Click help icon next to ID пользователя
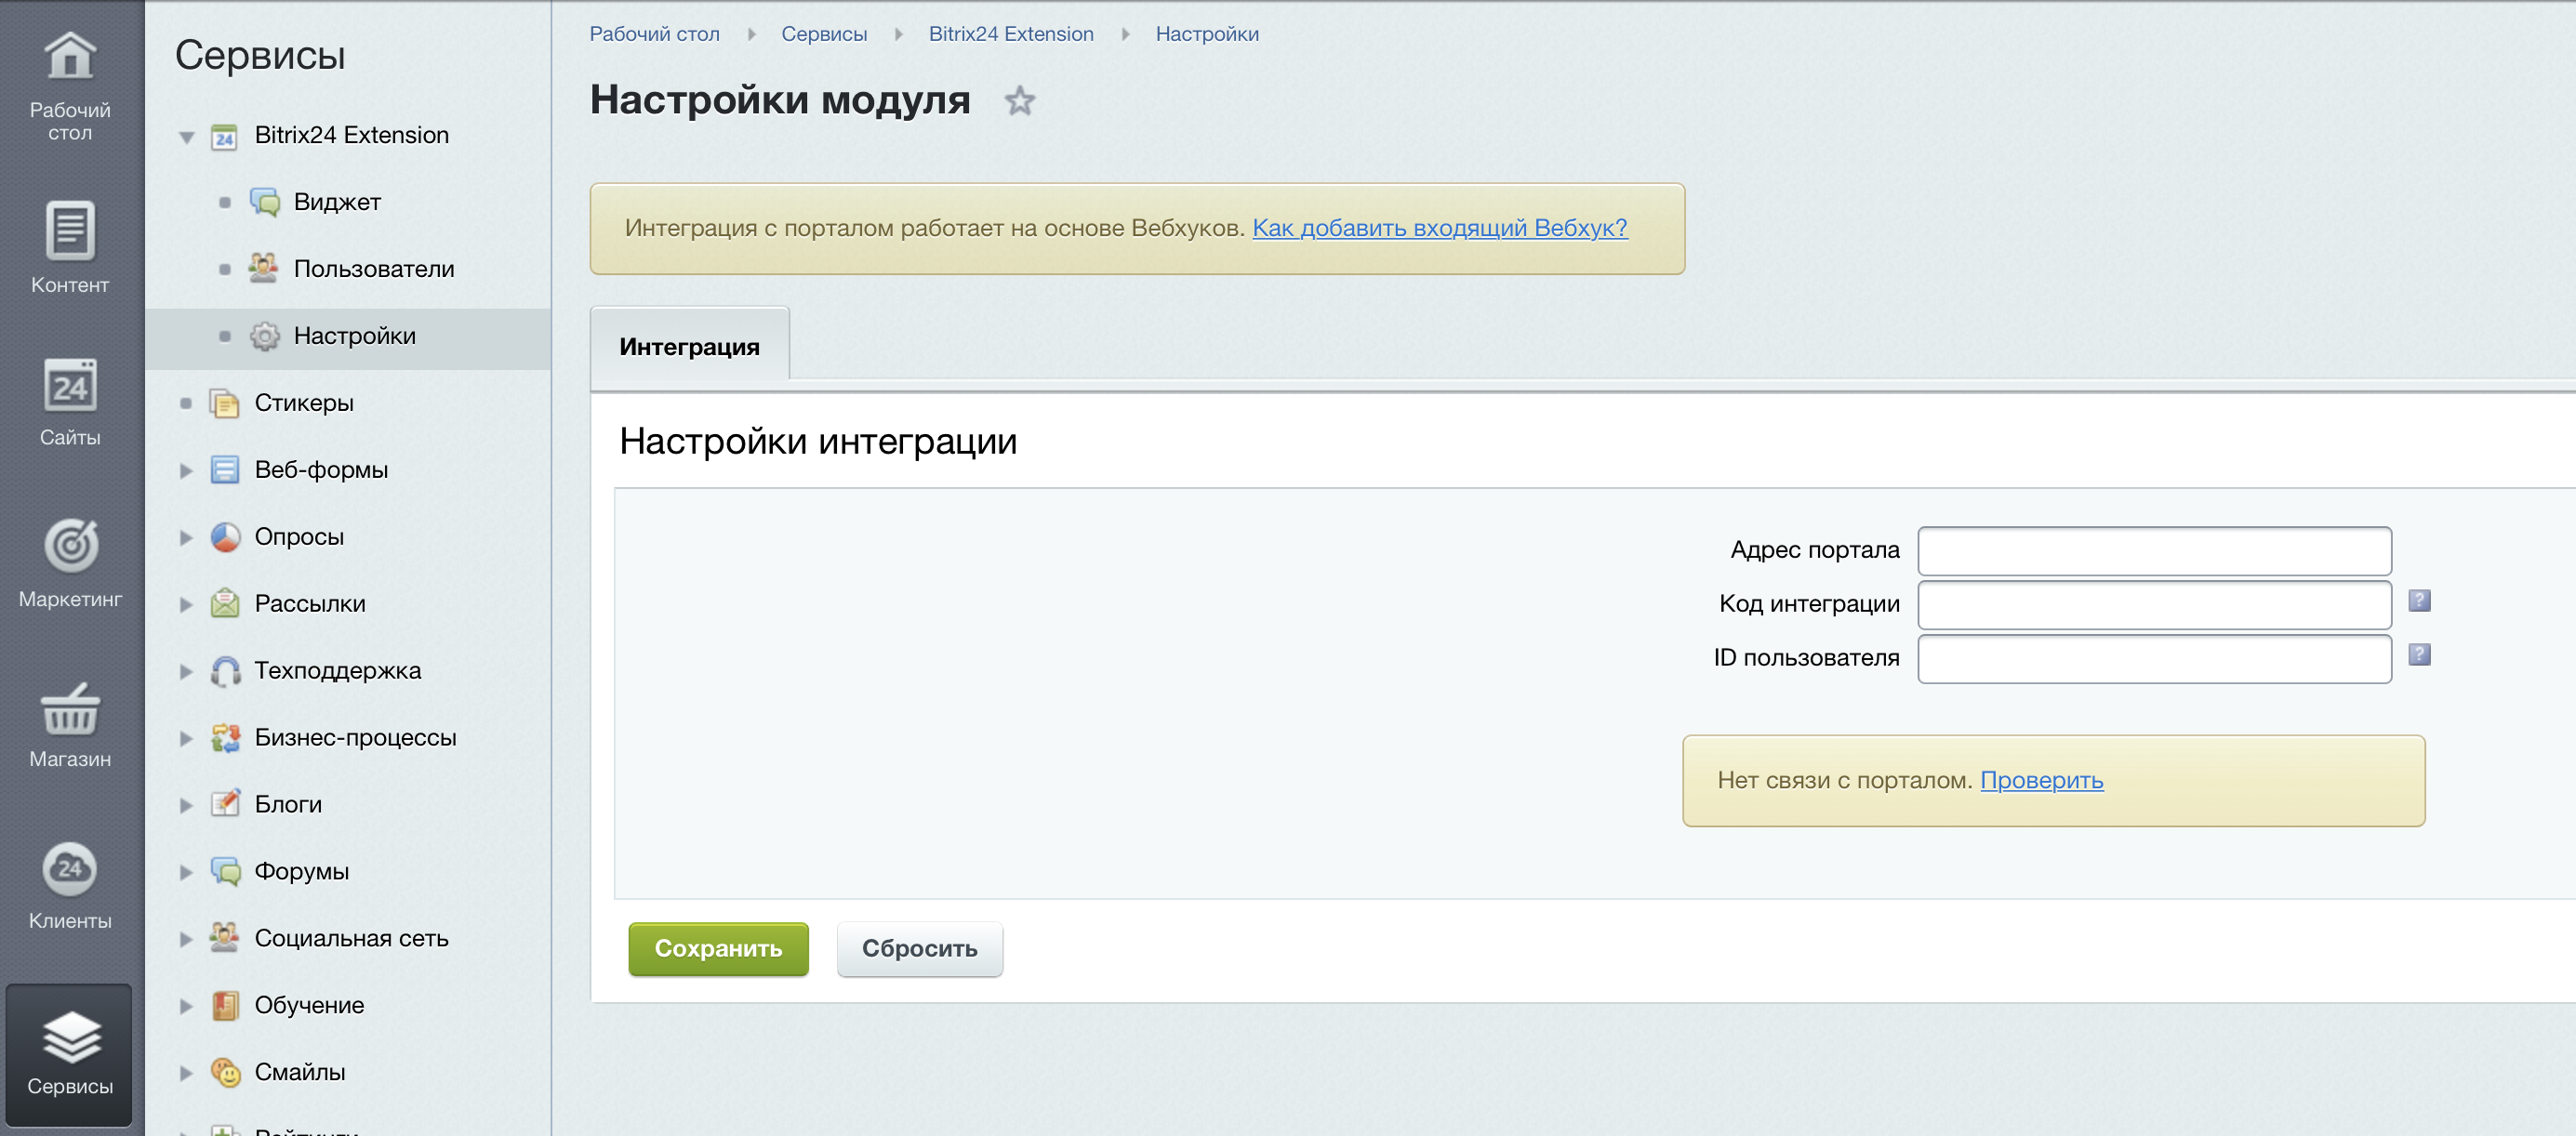The image size is (2576, 1136). (2419, 655)
